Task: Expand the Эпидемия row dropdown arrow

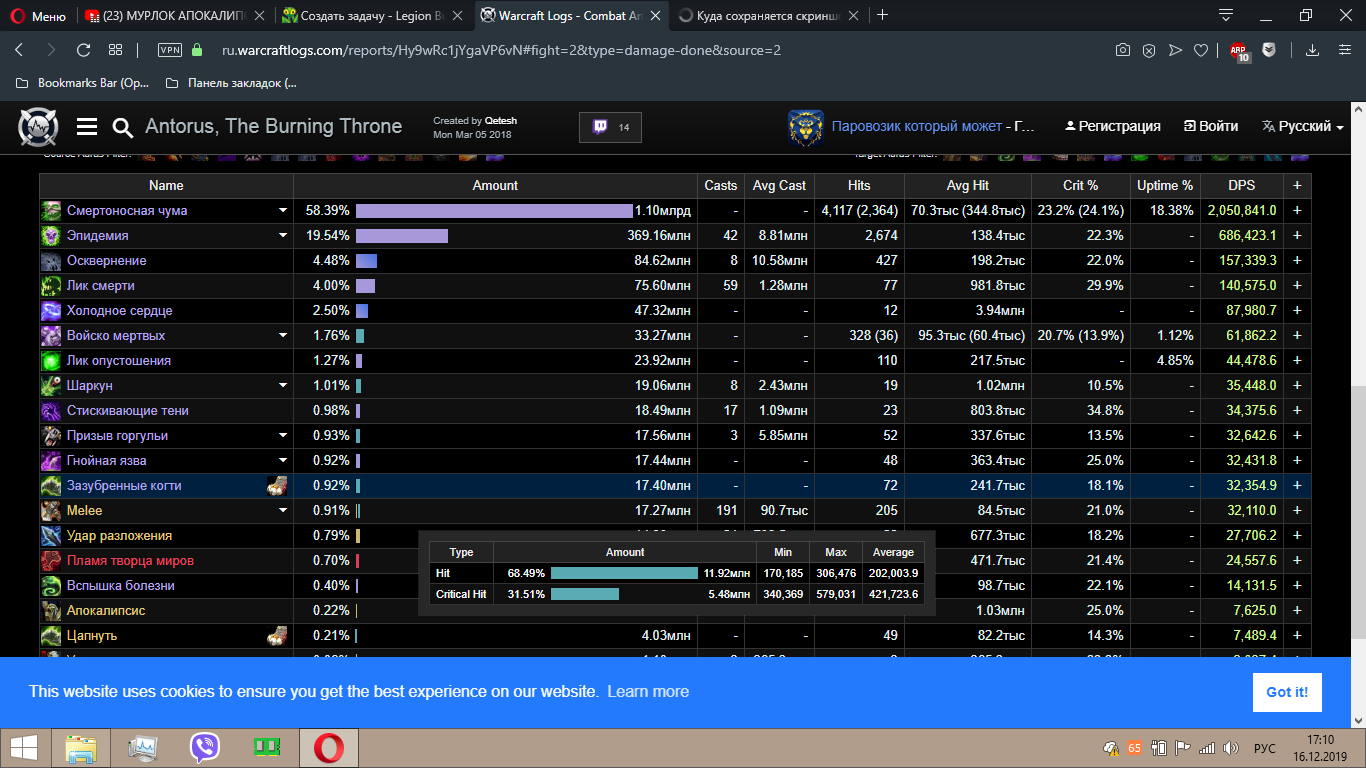Action: click(283, 236)
